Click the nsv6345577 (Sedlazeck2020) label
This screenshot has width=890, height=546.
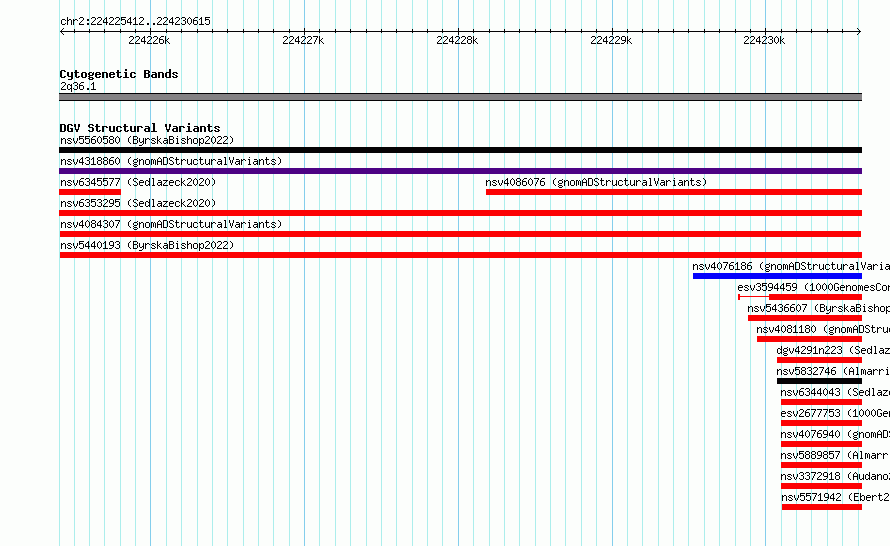click(x=138, y=182)
